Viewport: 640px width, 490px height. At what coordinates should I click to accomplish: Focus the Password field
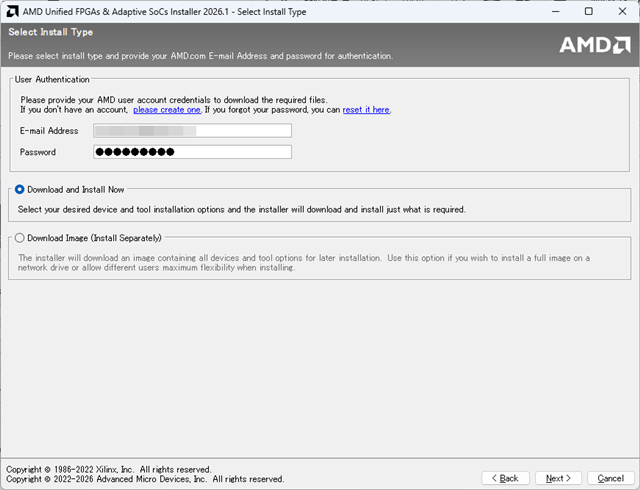pos(192,152)
